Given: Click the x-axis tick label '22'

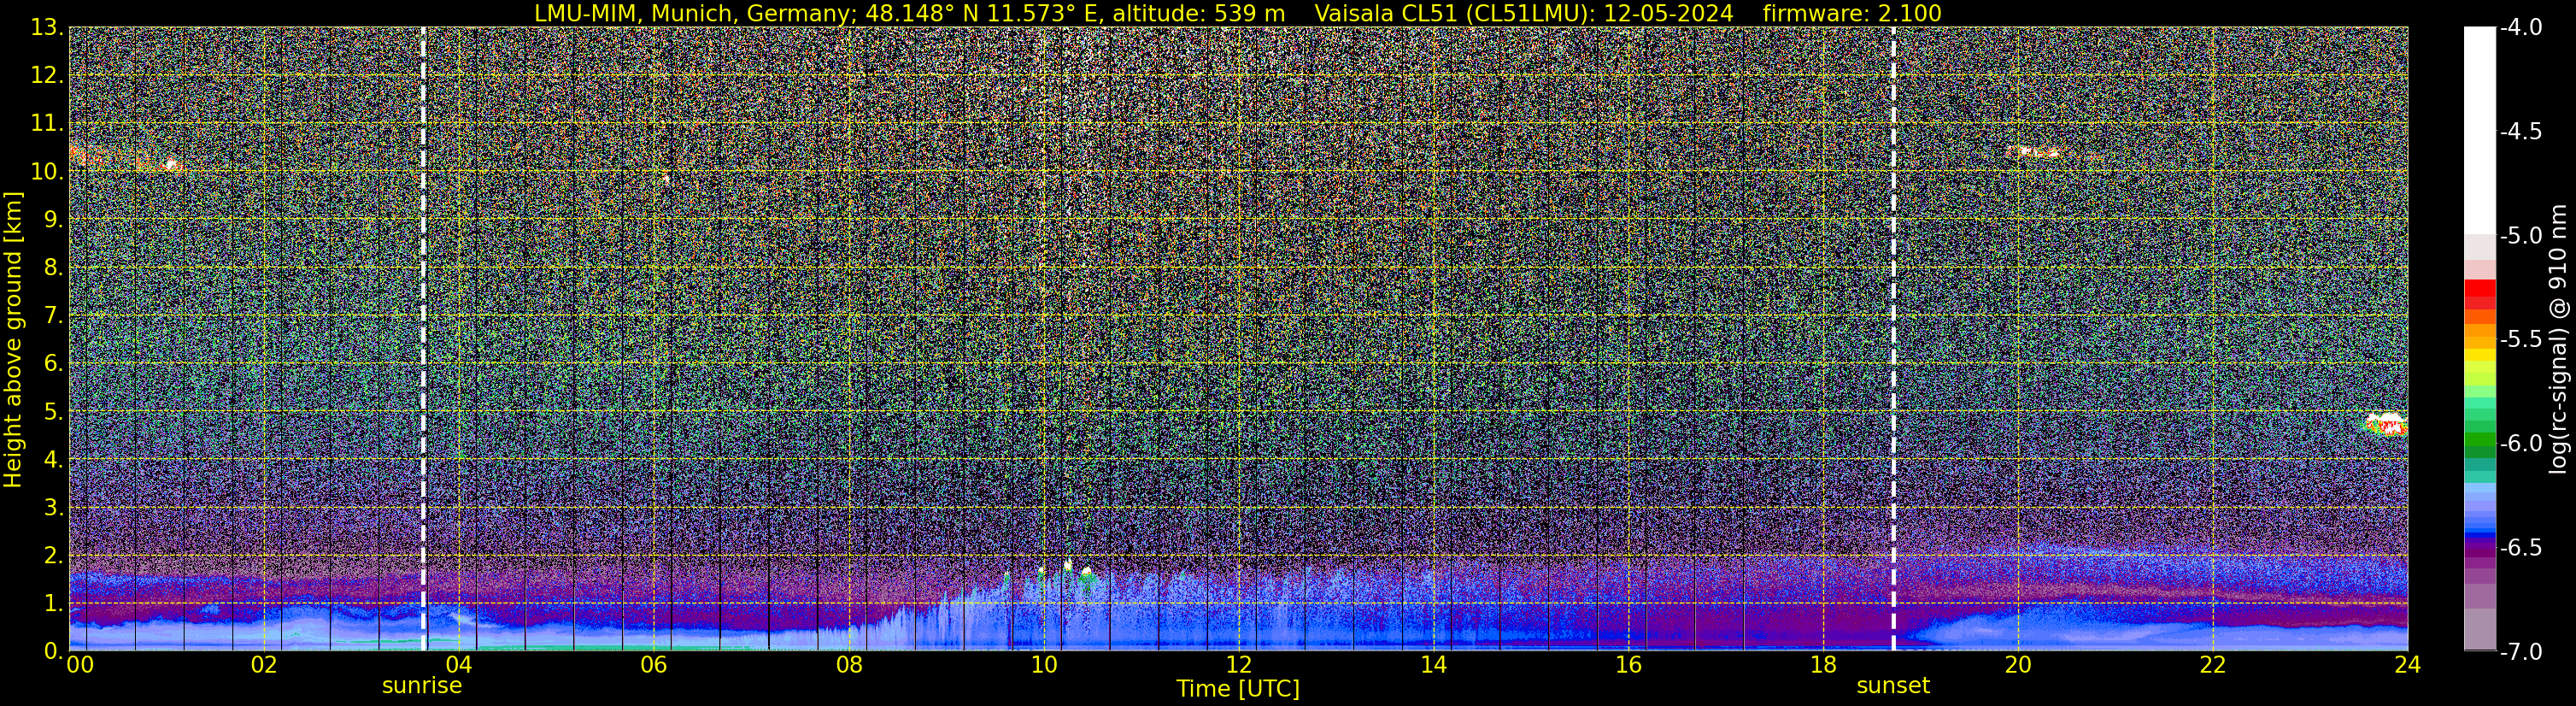Looking at the screenshot, I should (x=2213, y=665).
